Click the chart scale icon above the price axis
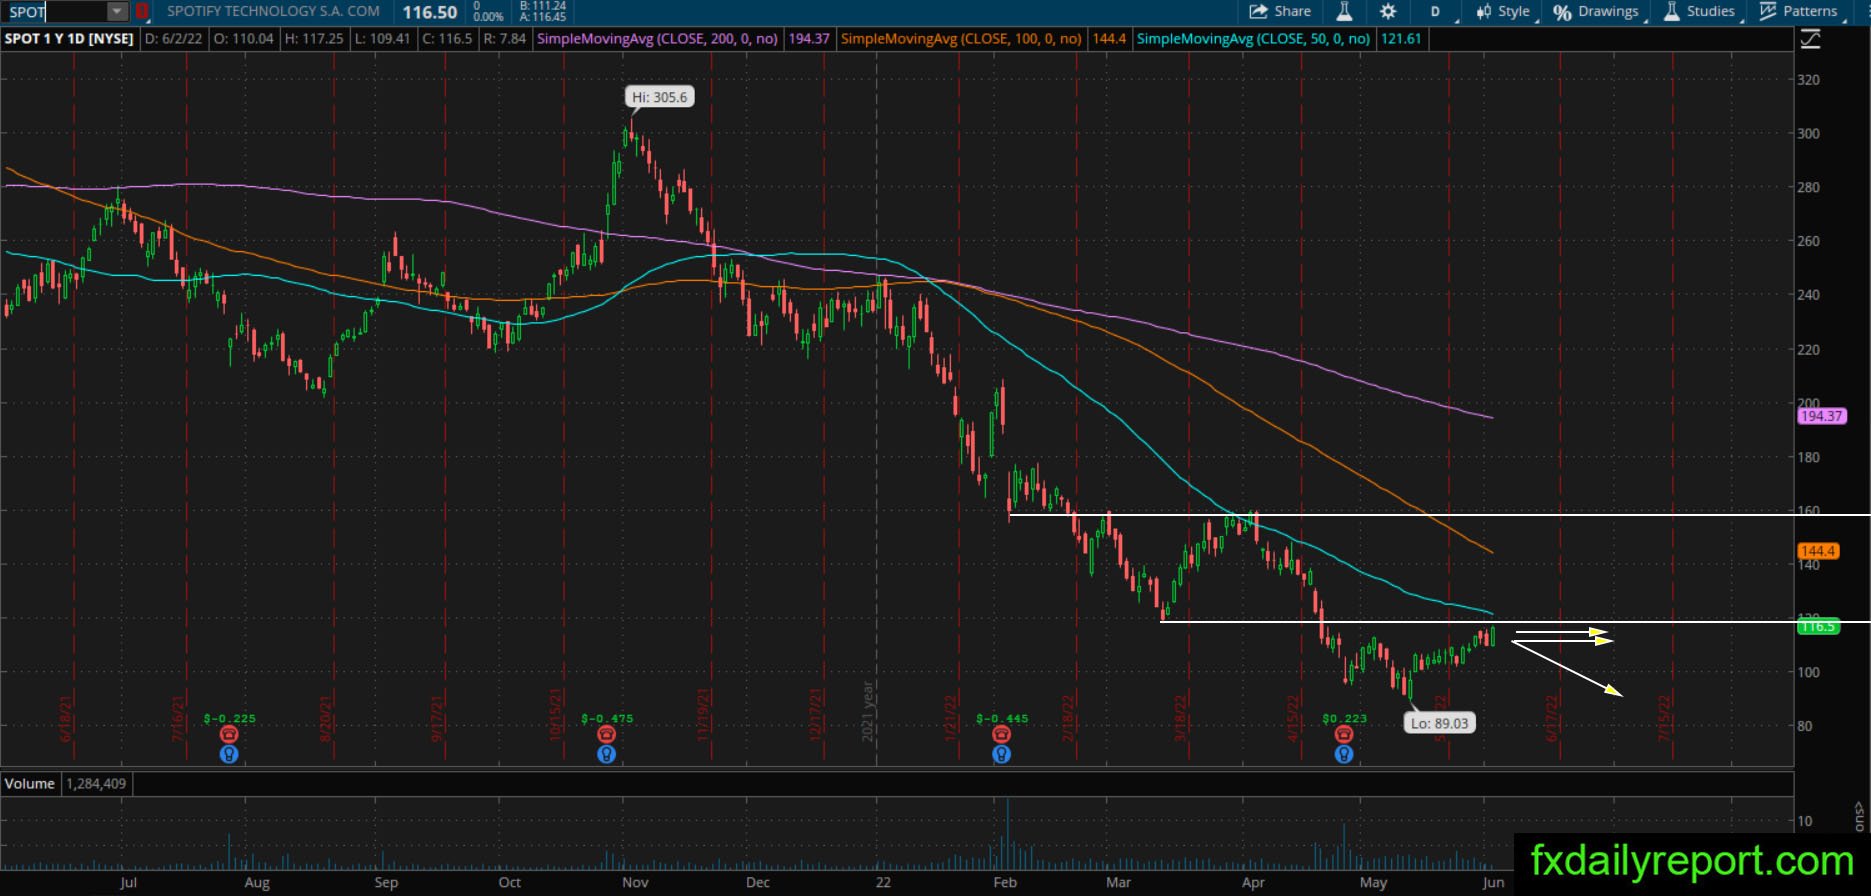This screenshot has width=1871, height=896. point(1810,39)
